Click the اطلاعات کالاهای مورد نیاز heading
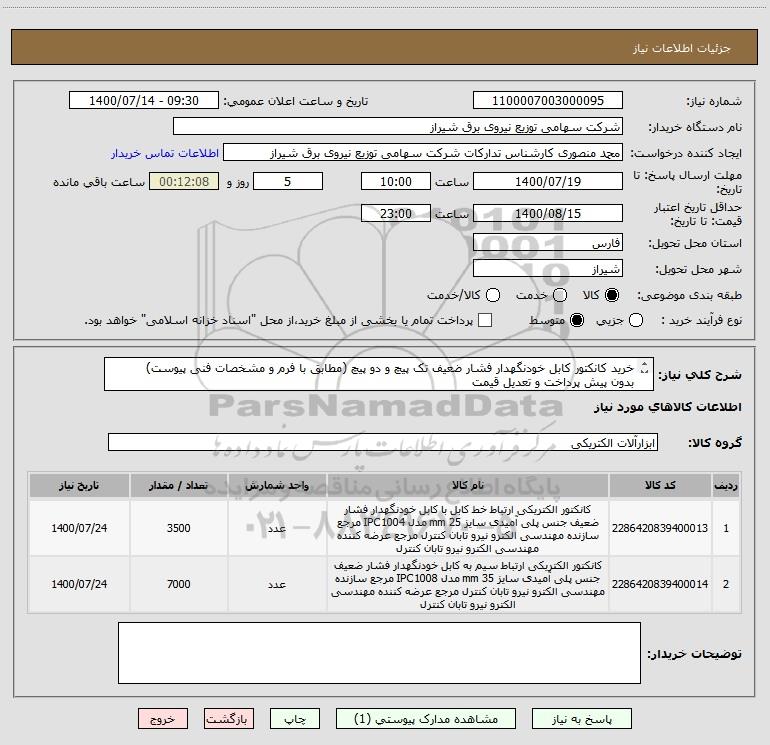This screenshot has height=745, width=770. (667, 407)
